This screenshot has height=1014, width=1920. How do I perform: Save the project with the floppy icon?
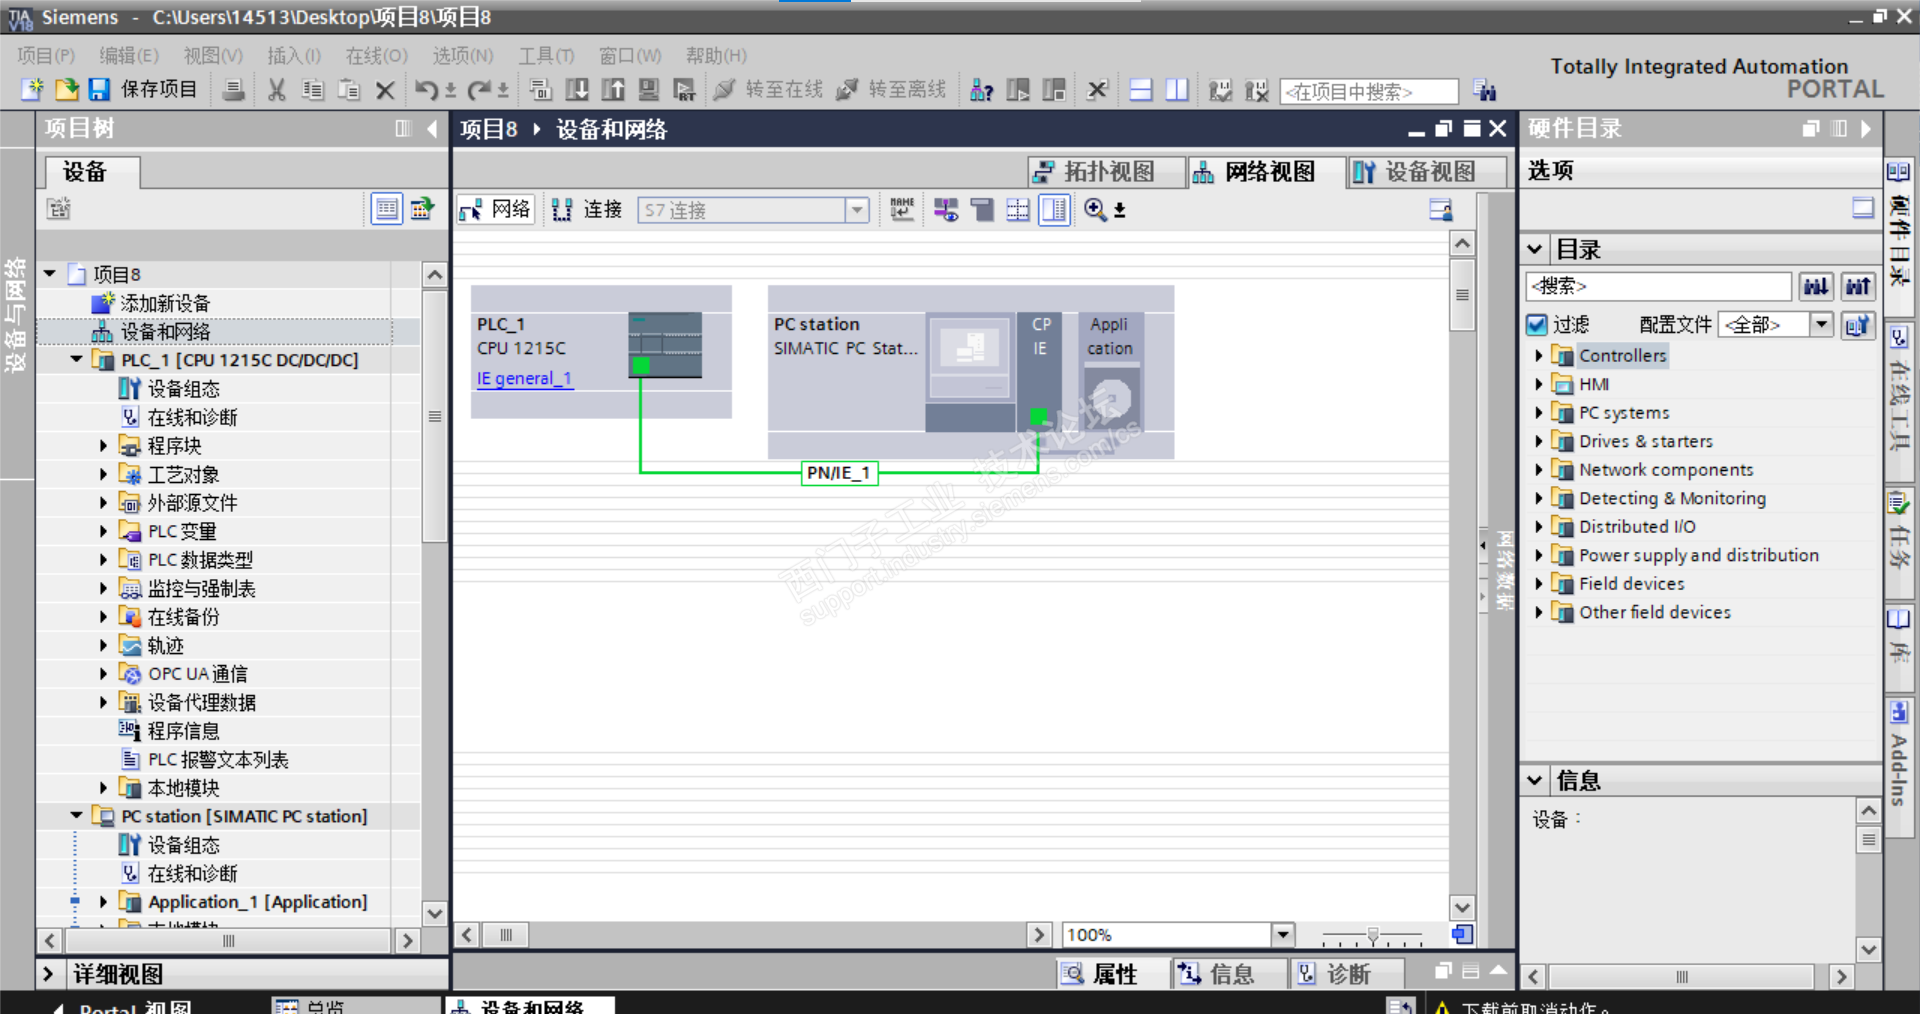tap(99, 90)
